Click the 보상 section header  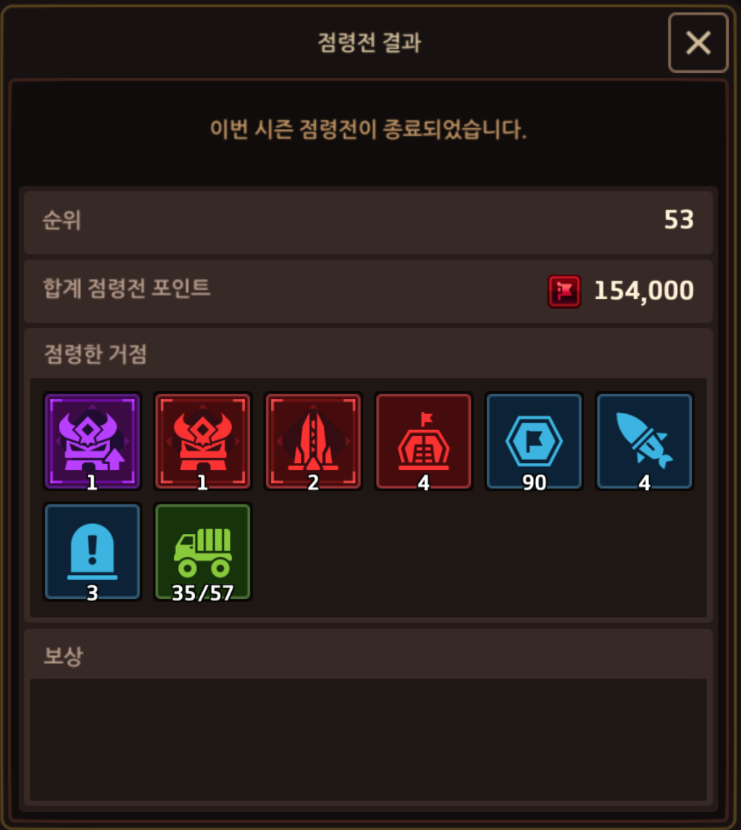click(64, 656)
